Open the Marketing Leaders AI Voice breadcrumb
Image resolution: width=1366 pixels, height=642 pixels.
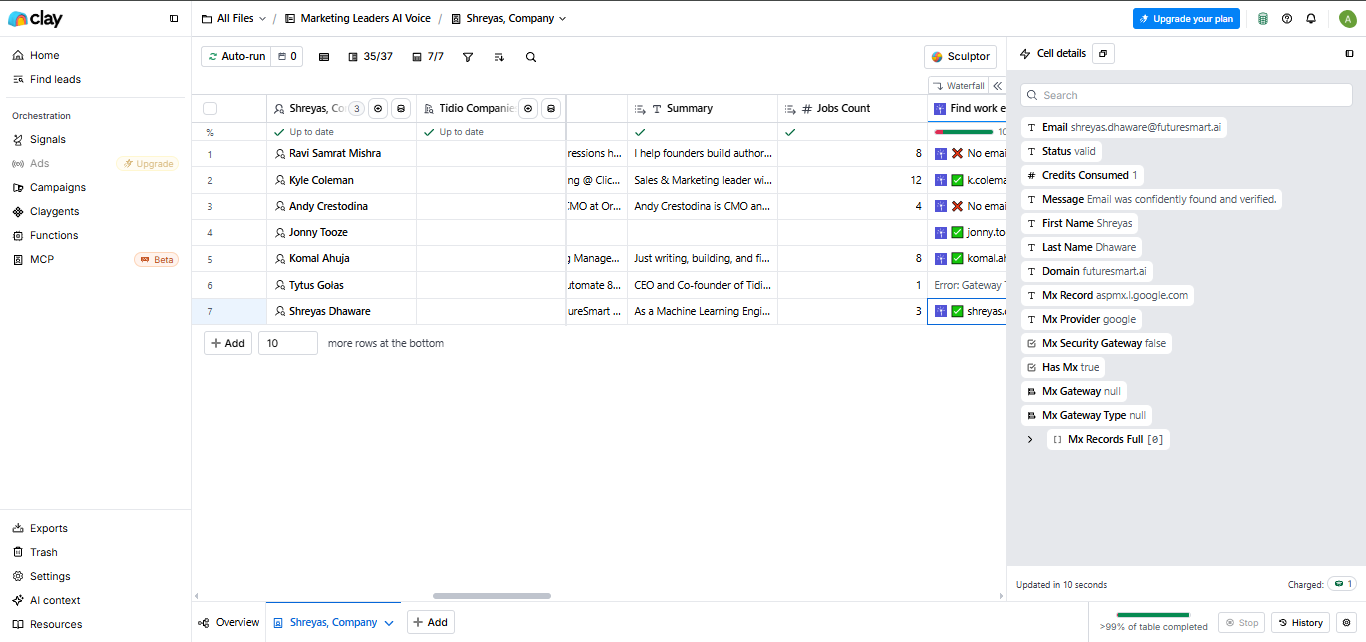356,18
